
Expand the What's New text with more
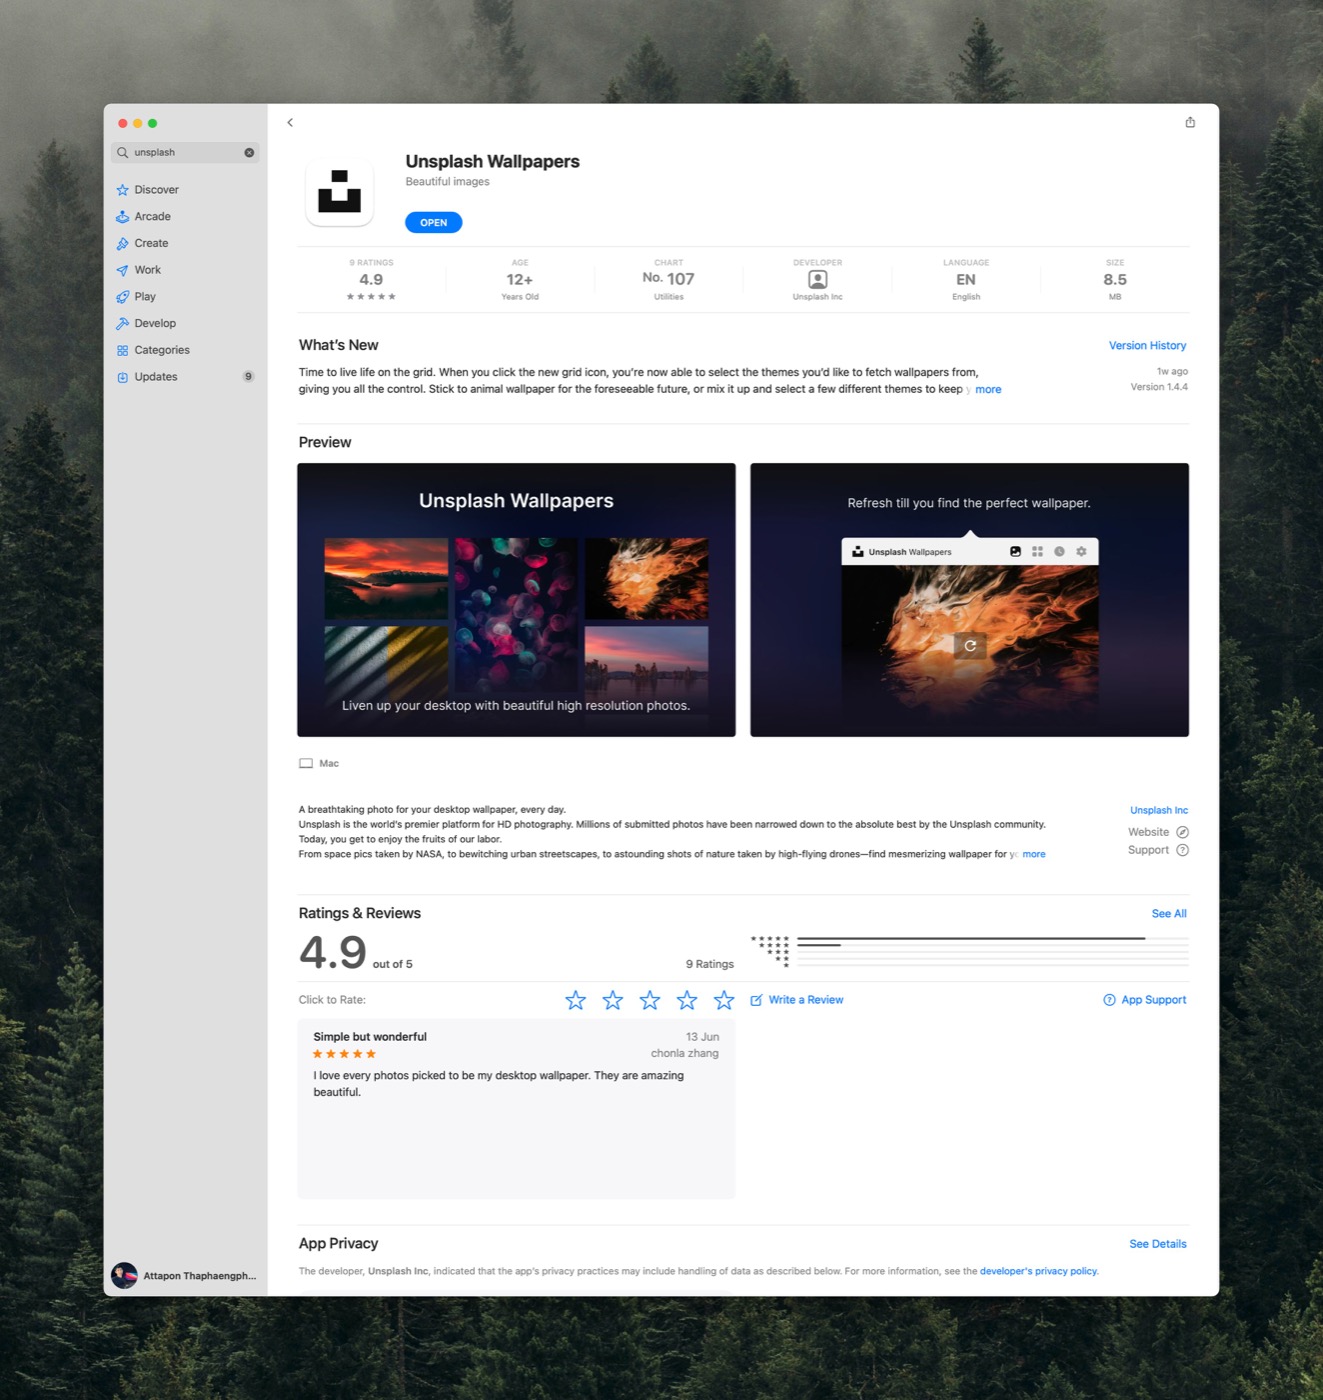click(x=988, y=390)
